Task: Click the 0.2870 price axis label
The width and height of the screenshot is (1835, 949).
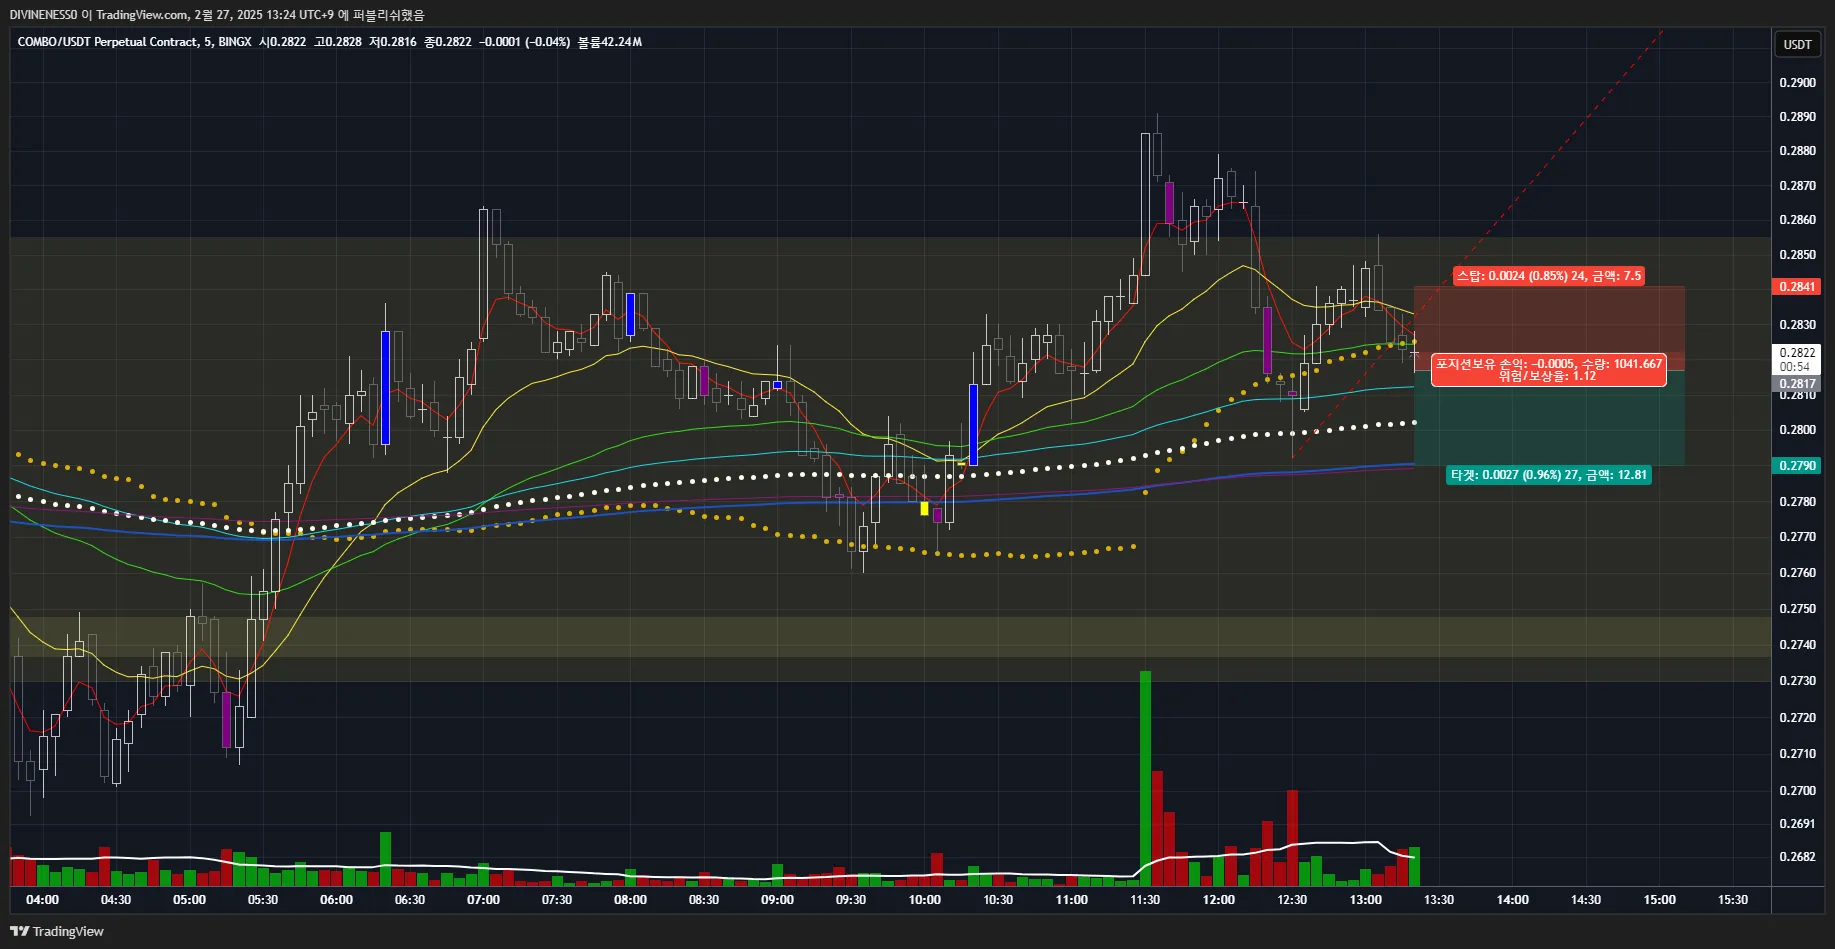Action: tap(1797, 186)
